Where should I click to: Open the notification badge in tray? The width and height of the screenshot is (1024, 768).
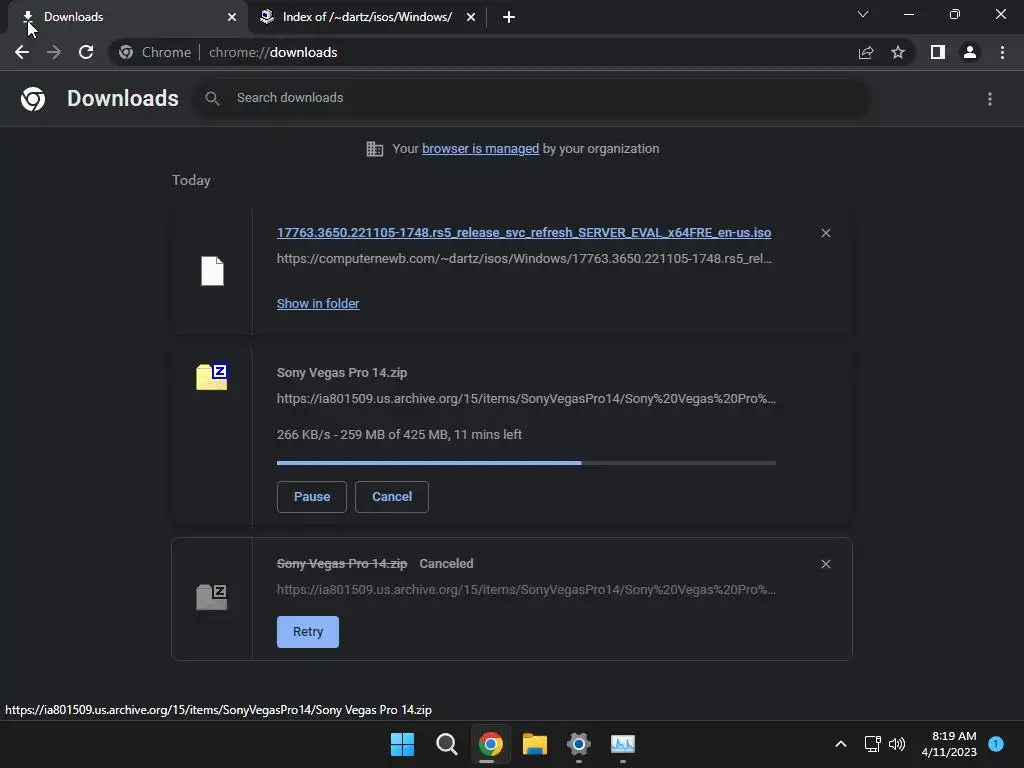click(x=996, y=744)
